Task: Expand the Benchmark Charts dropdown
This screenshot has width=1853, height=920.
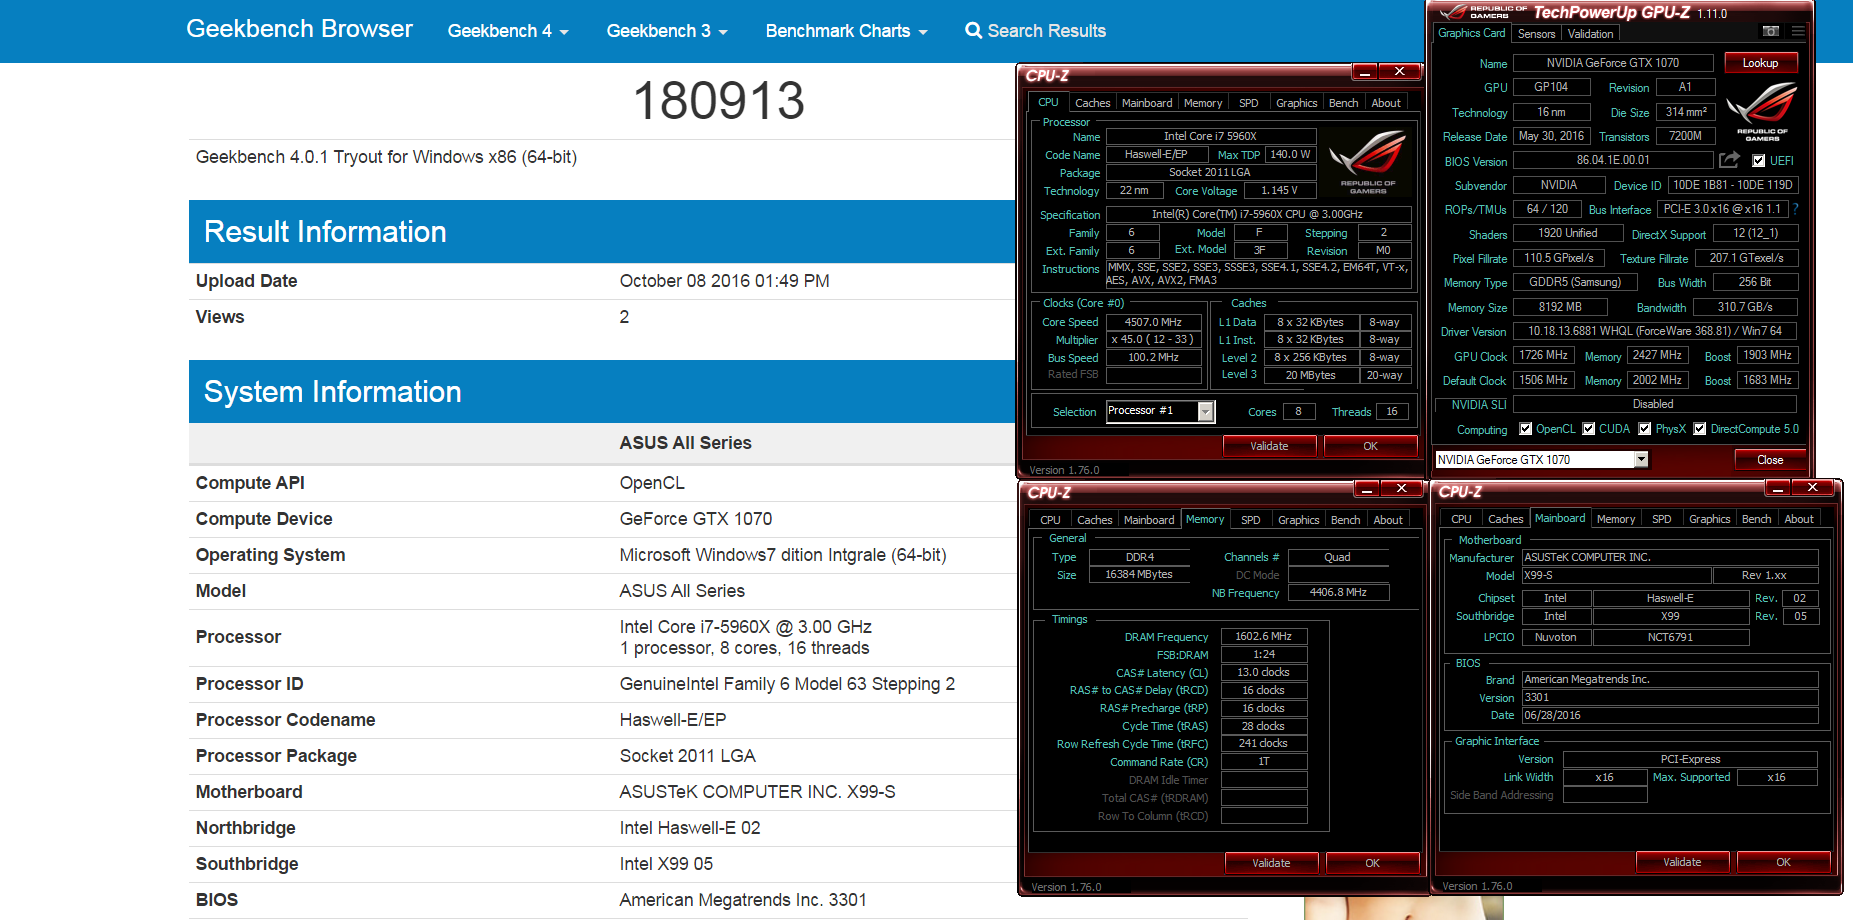Action: (846, 31)
